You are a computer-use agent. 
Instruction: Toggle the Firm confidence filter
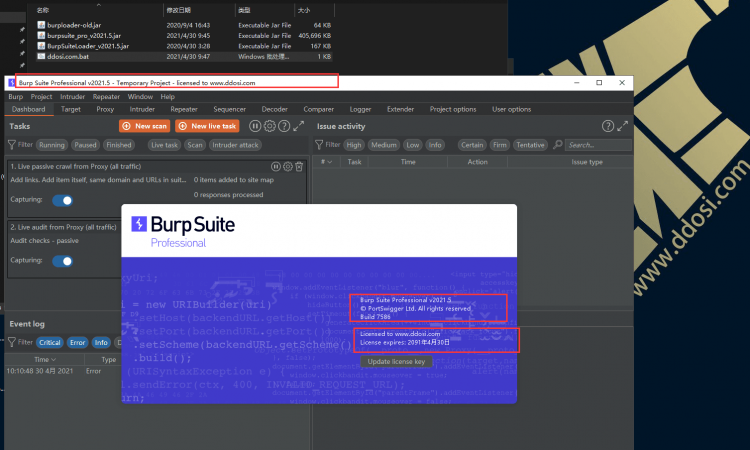pos(499,145)
